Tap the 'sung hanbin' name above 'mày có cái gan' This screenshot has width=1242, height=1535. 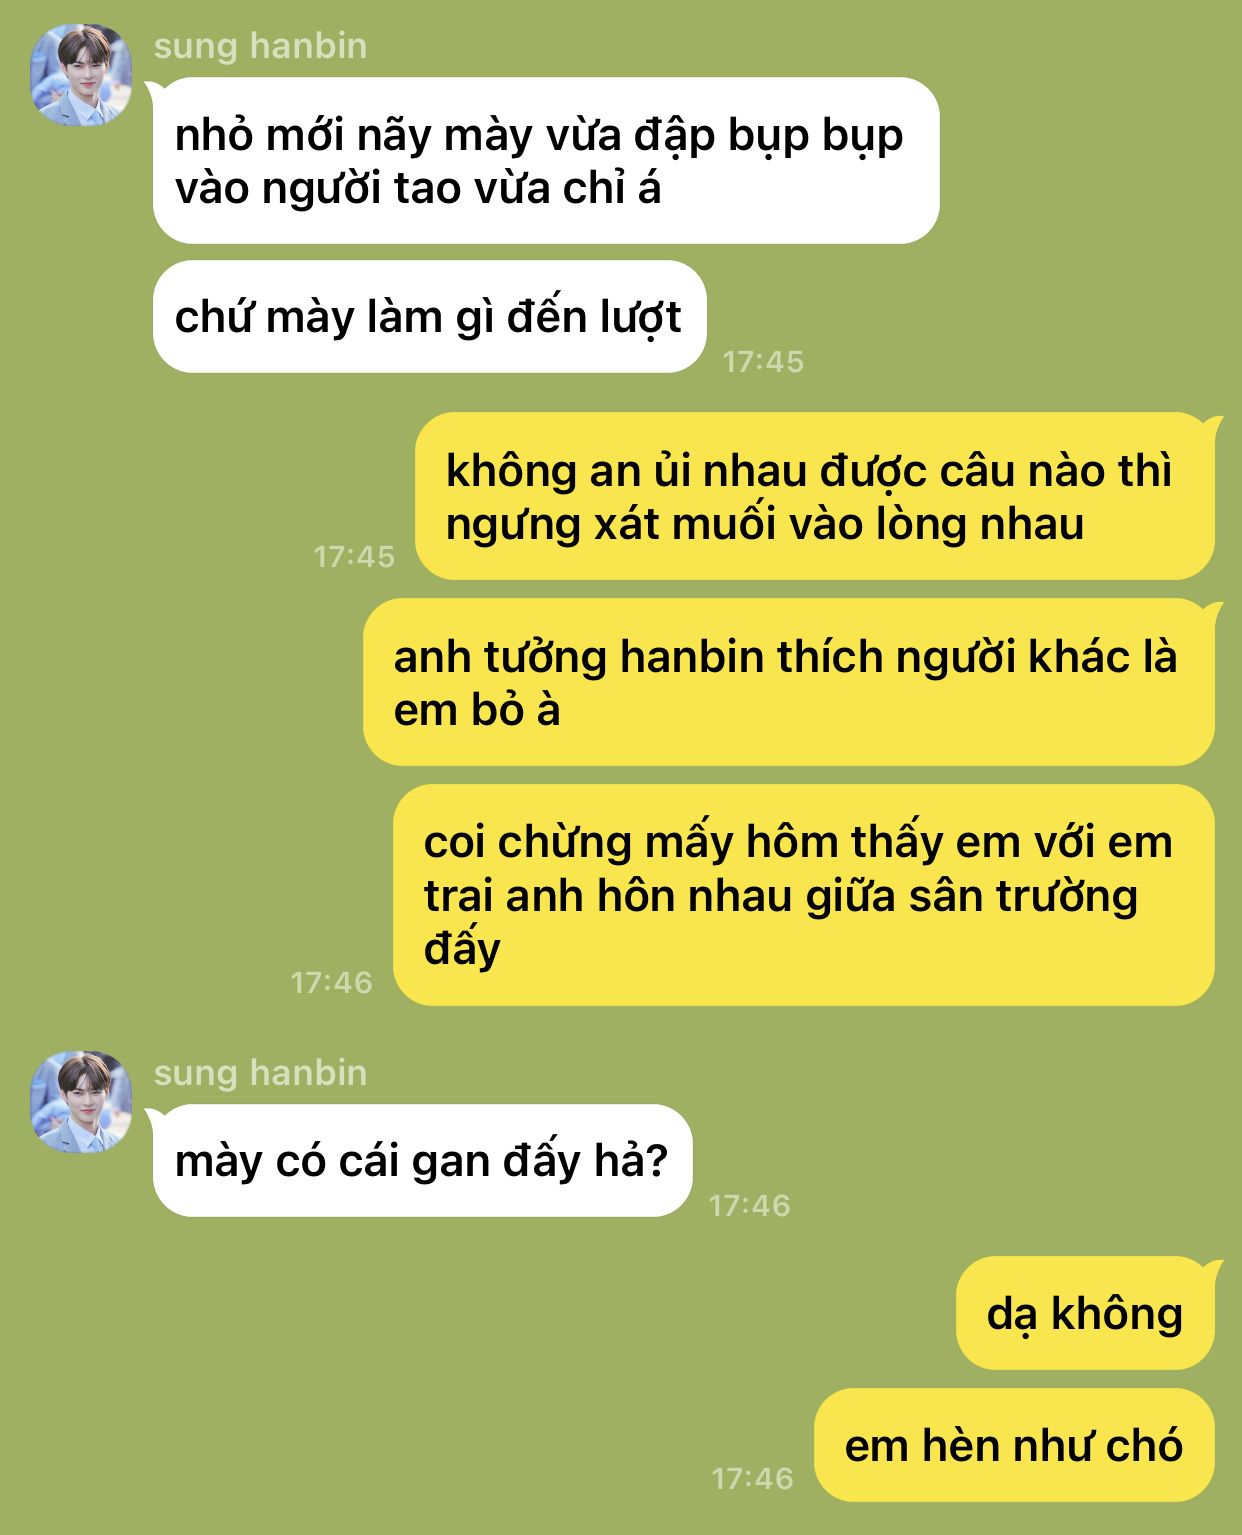click(x=260, y=1073)
